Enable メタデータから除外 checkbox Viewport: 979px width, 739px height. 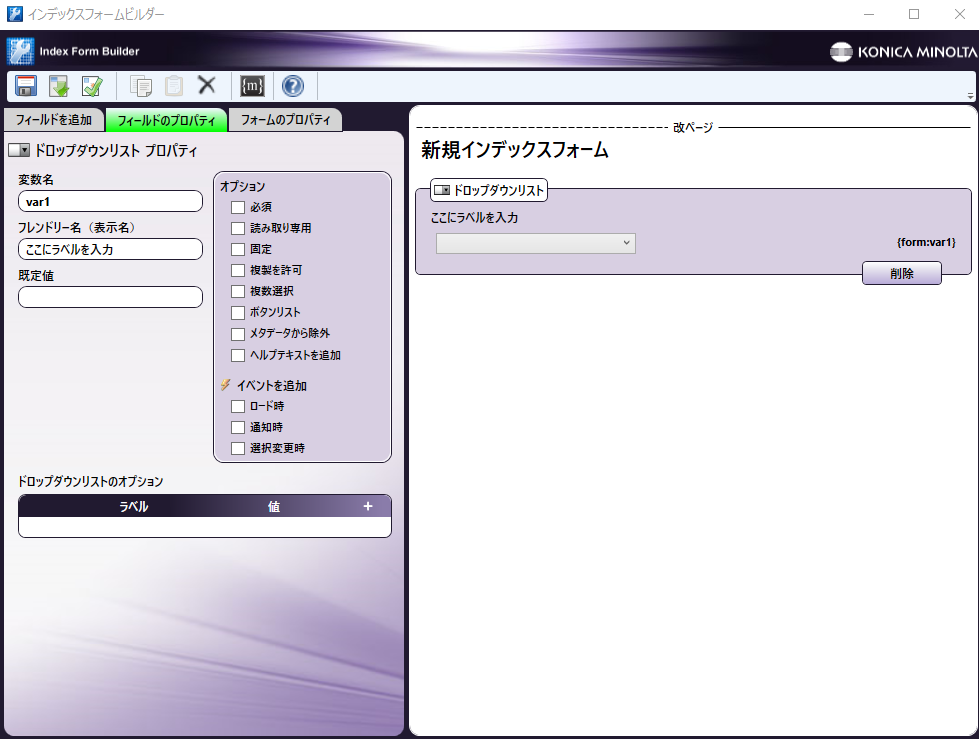[x=238, y=334]
